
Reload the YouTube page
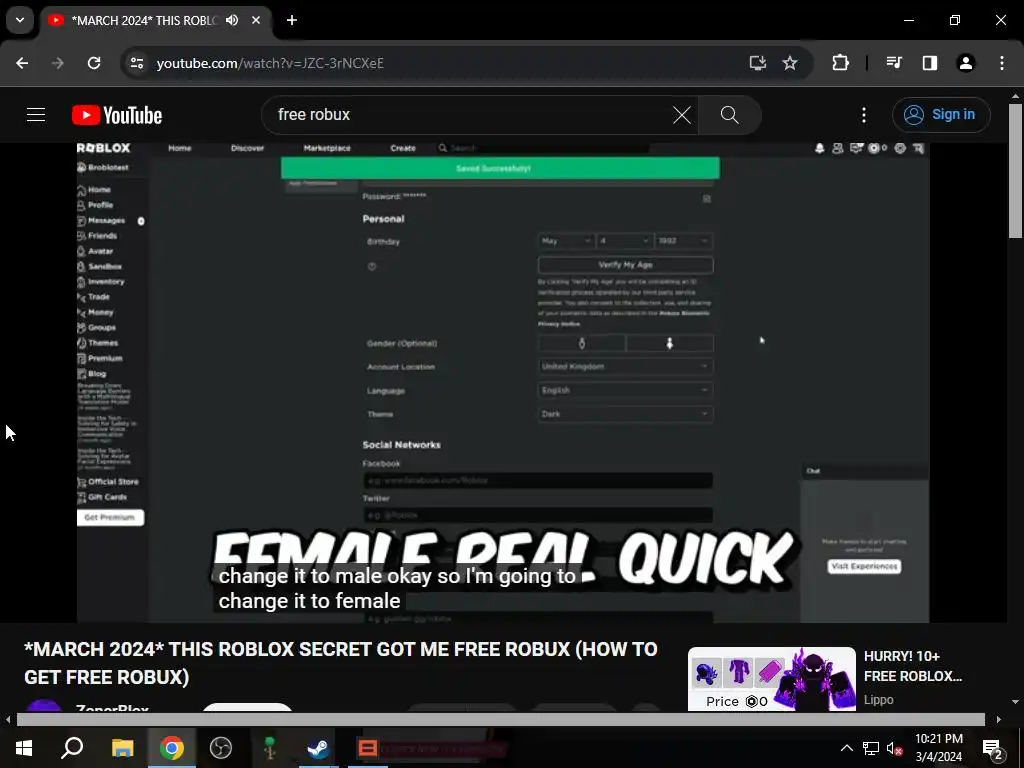tap(94, 63)
